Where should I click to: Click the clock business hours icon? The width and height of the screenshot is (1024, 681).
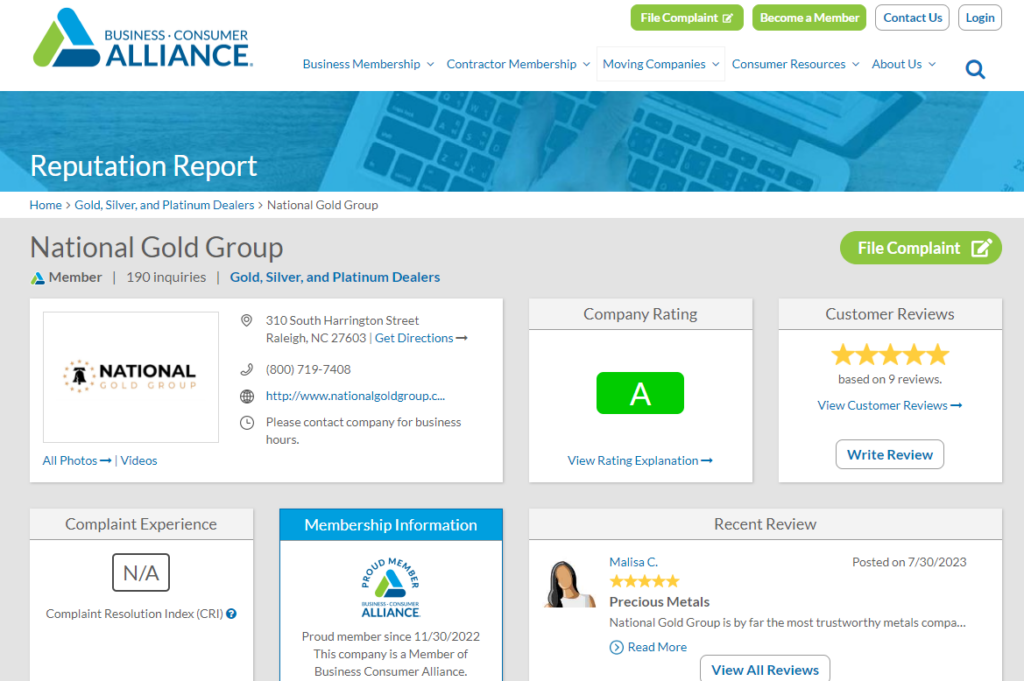click(x=247, y=422)
